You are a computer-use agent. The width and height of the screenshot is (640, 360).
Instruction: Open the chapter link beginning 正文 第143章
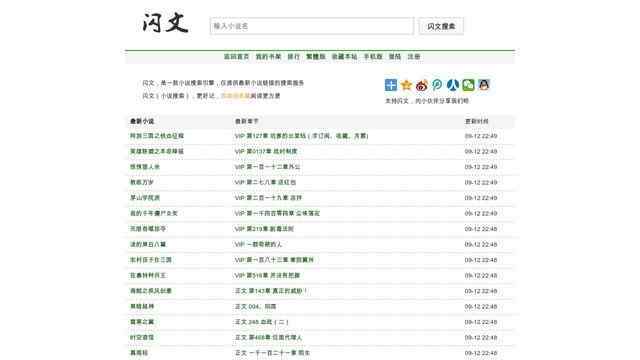(x=271, y=291)
